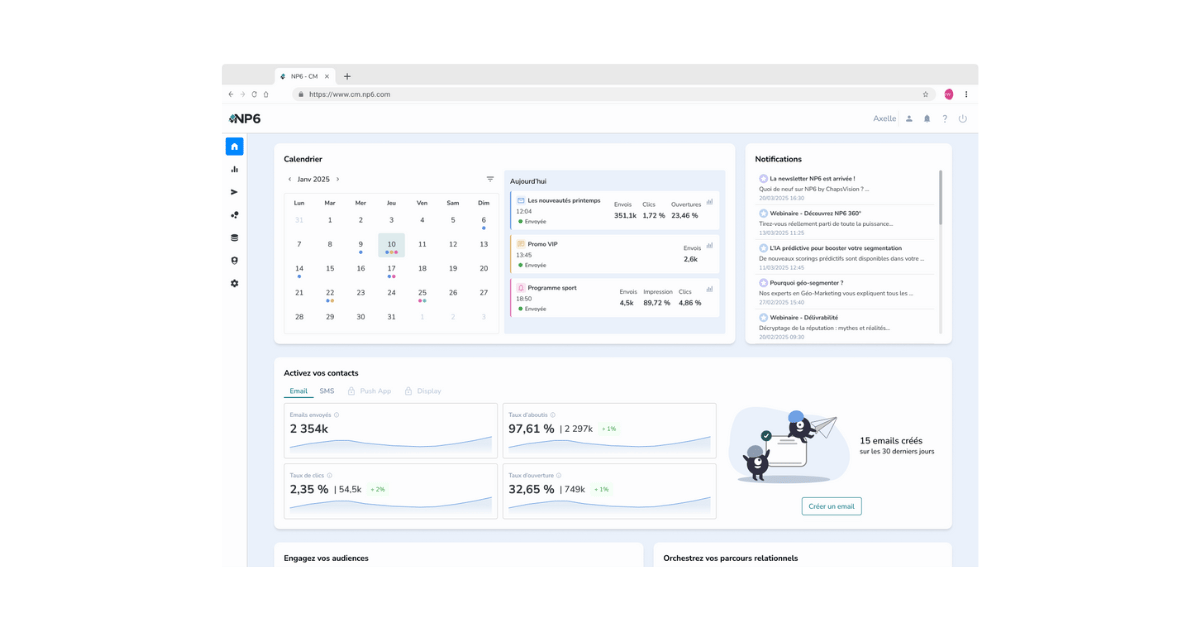This screenshot has height=630, width=1200.
Task: Select highlighted day 10 in calendar
Action: coord(391,245)
